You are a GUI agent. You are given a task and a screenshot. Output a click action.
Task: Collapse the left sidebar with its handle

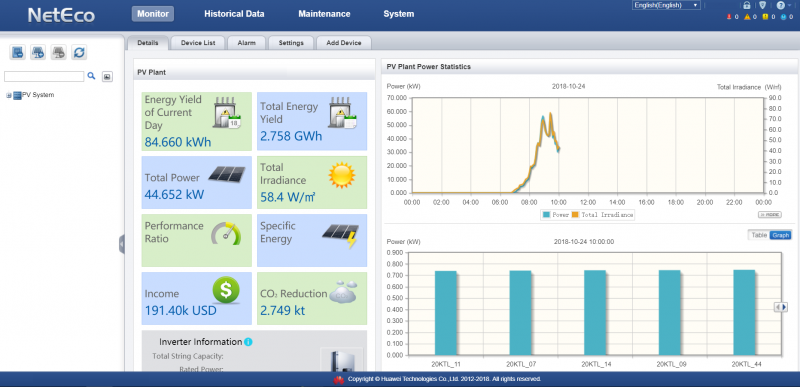point(121,244)
